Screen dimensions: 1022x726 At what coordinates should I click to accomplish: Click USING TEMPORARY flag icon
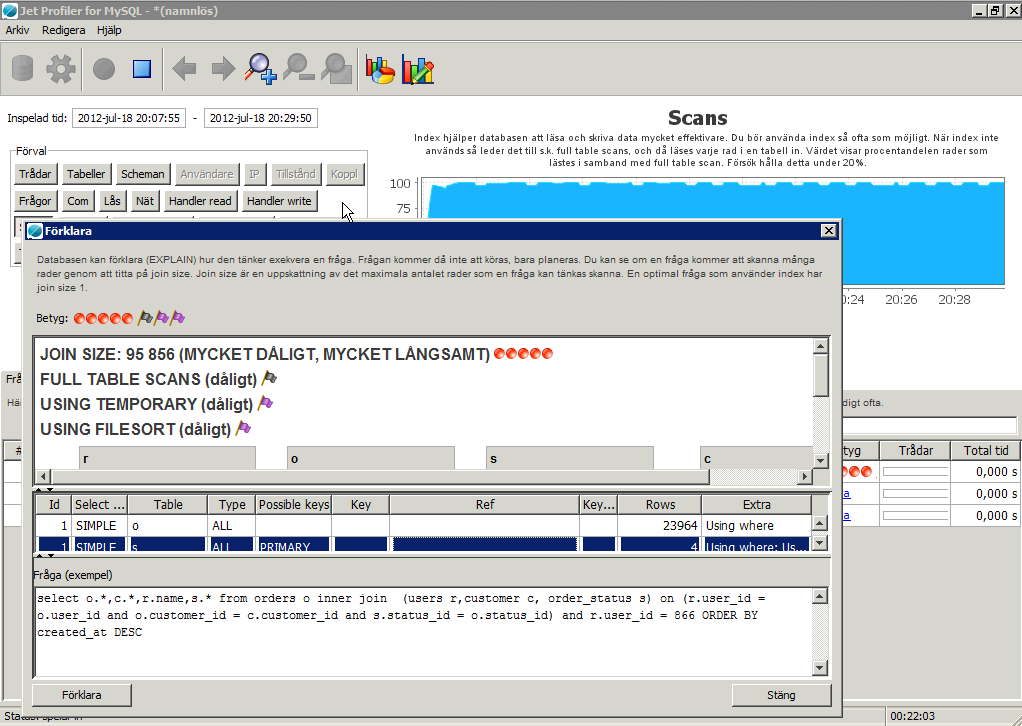coord(265,403)
